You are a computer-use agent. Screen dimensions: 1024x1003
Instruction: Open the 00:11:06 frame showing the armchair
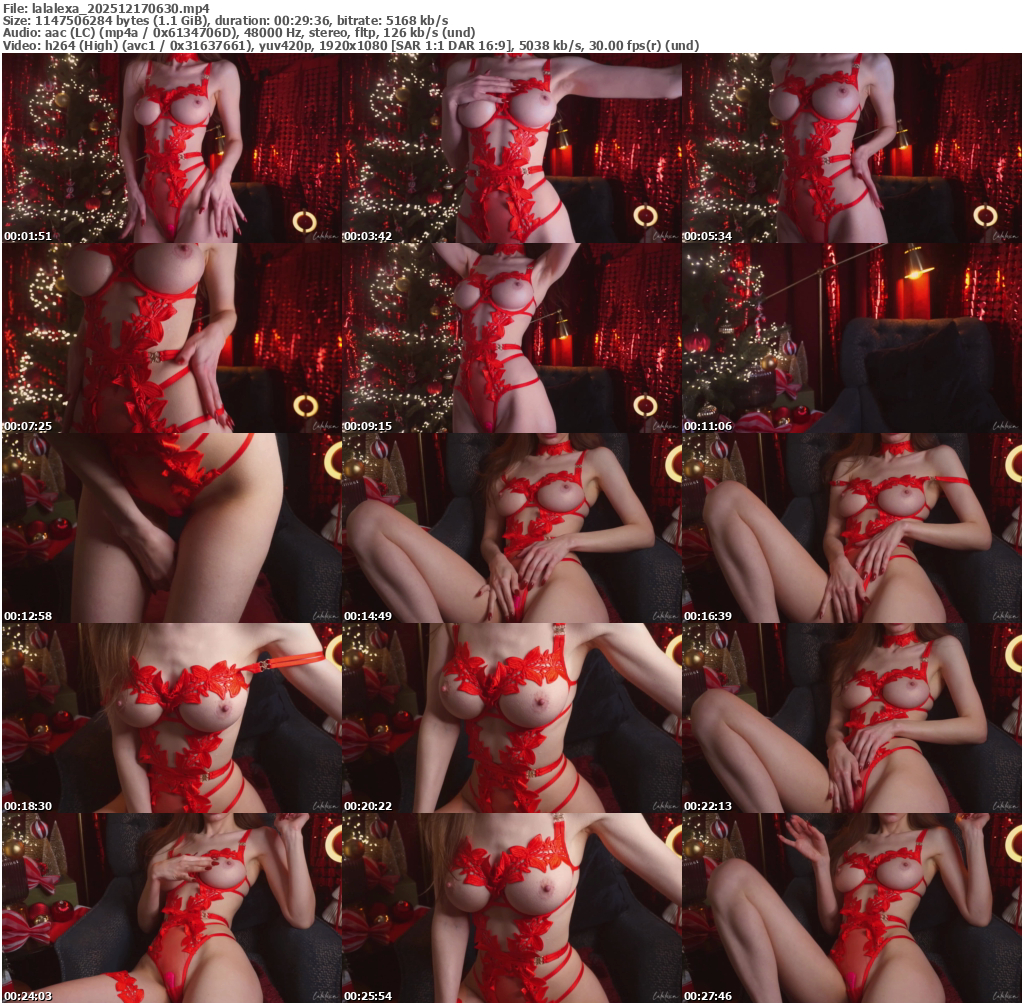(851, 338)
